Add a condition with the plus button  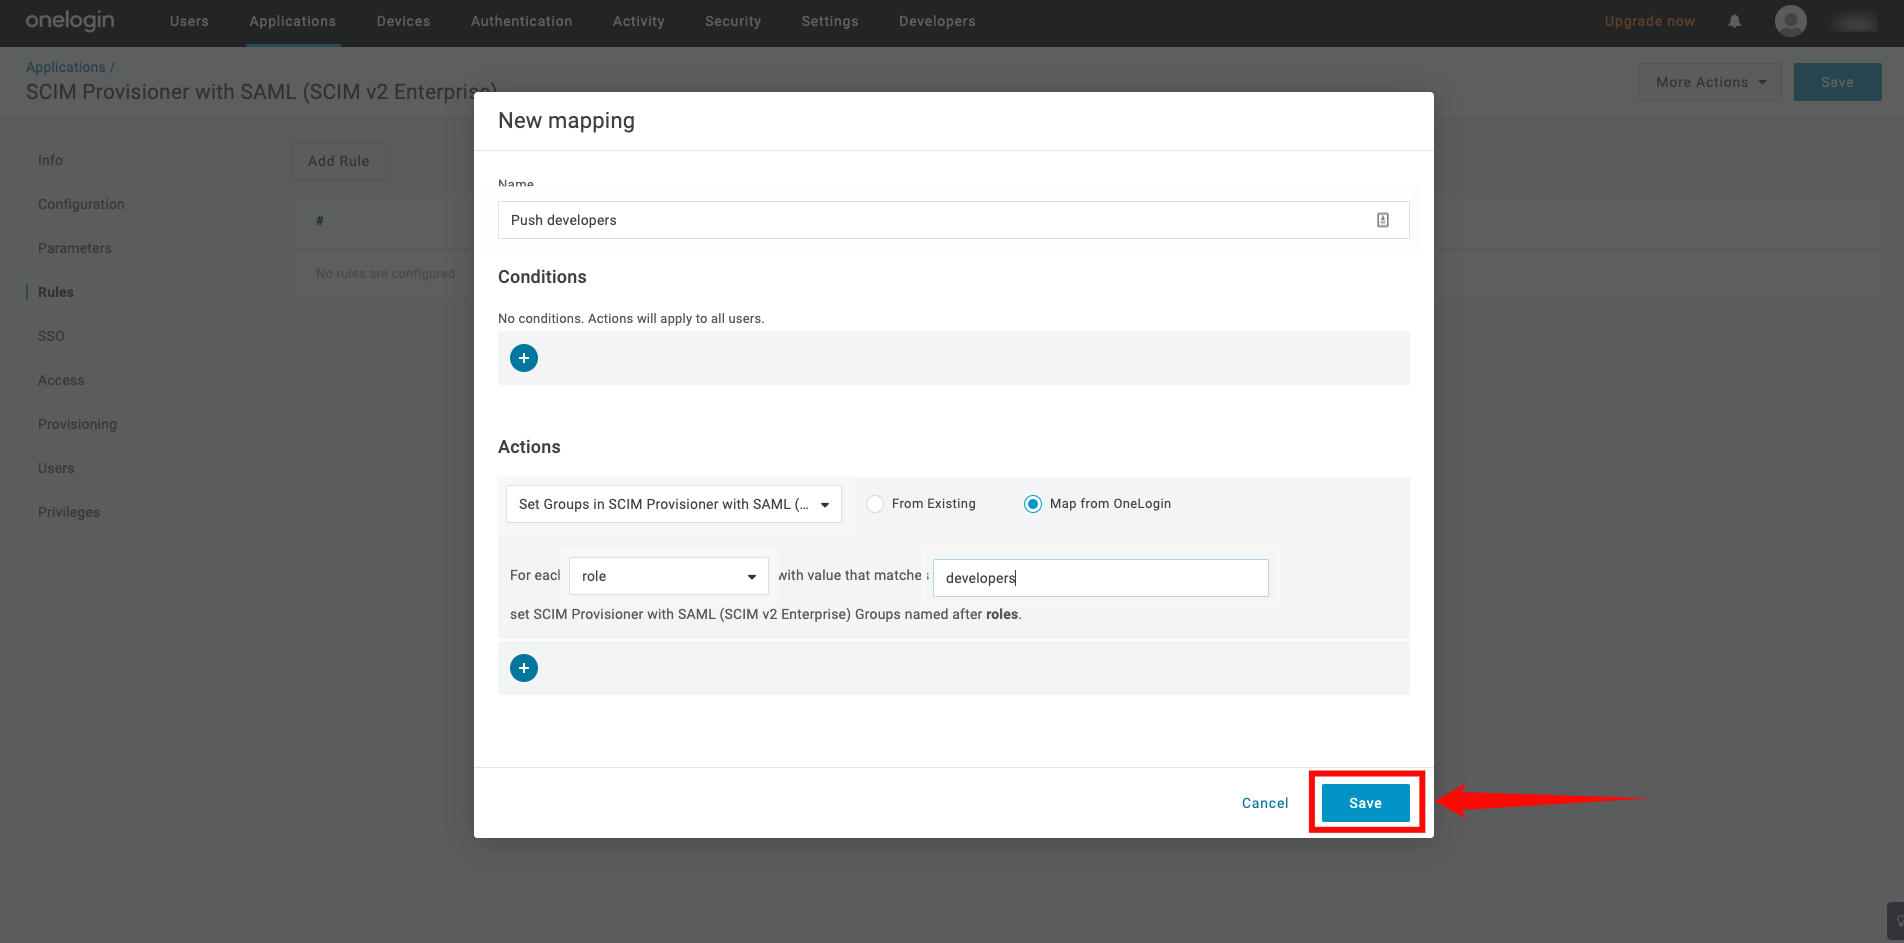tap(524, 358)
